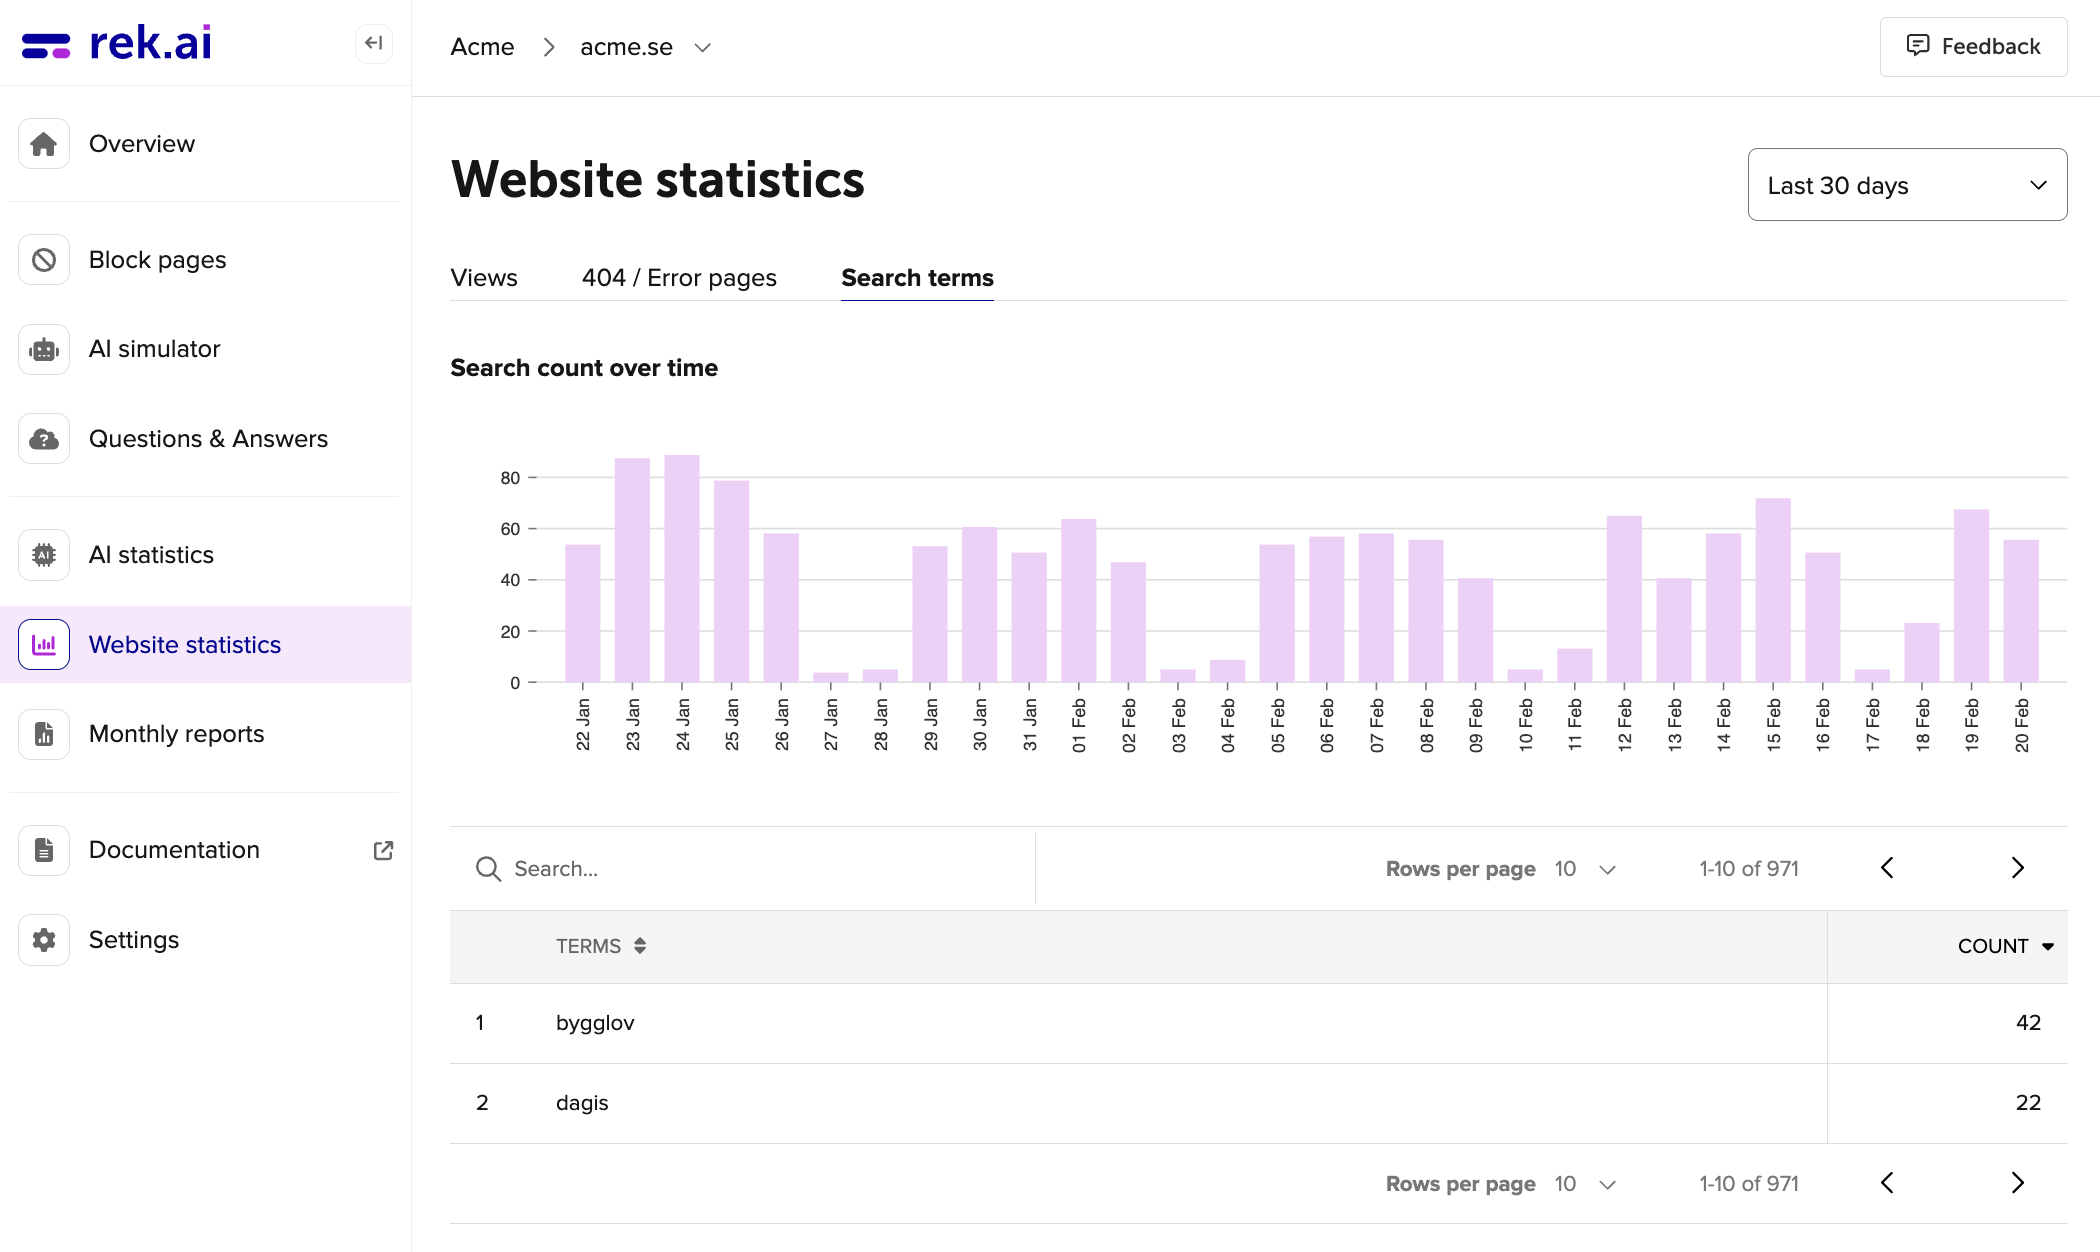Click count value 22
The width and height of the screenshot is (2100, 1252).
(x=2028, y=1103)
